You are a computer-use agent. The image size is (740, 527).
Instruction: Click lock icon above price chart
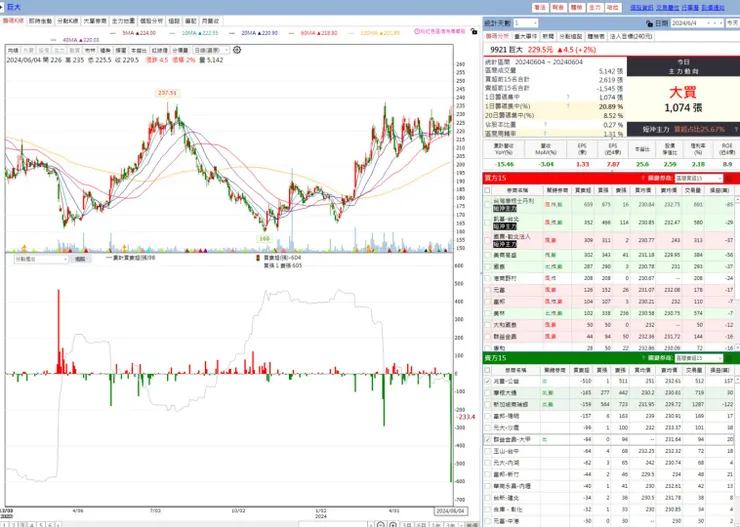[474, 31]
